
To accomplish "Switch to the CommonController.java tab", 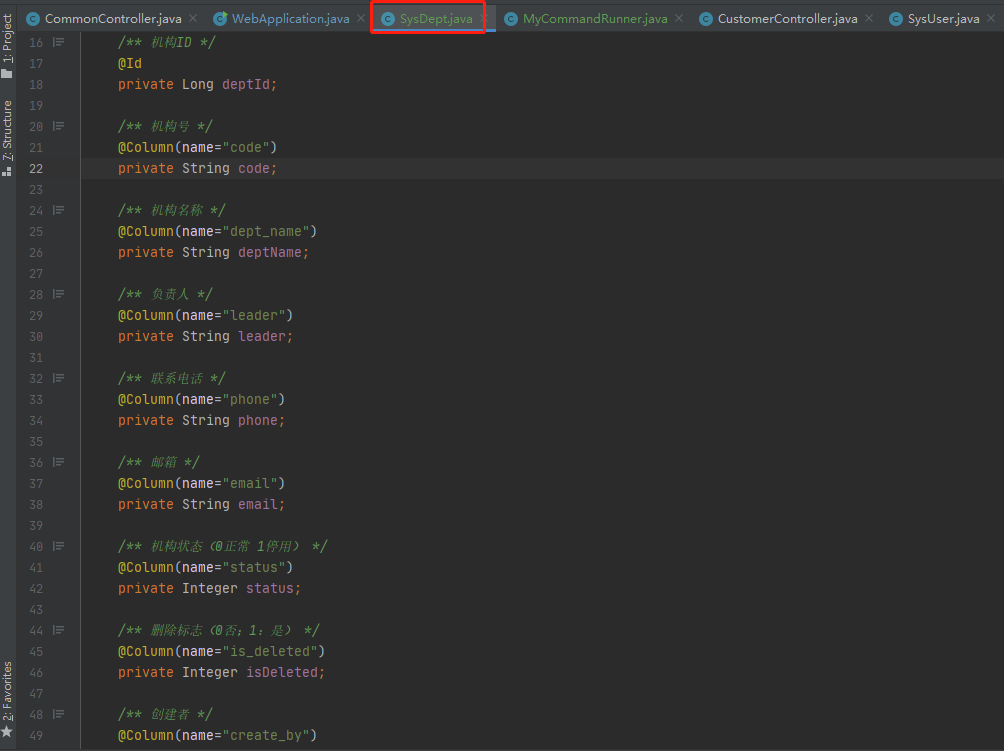I will point(113,19).
